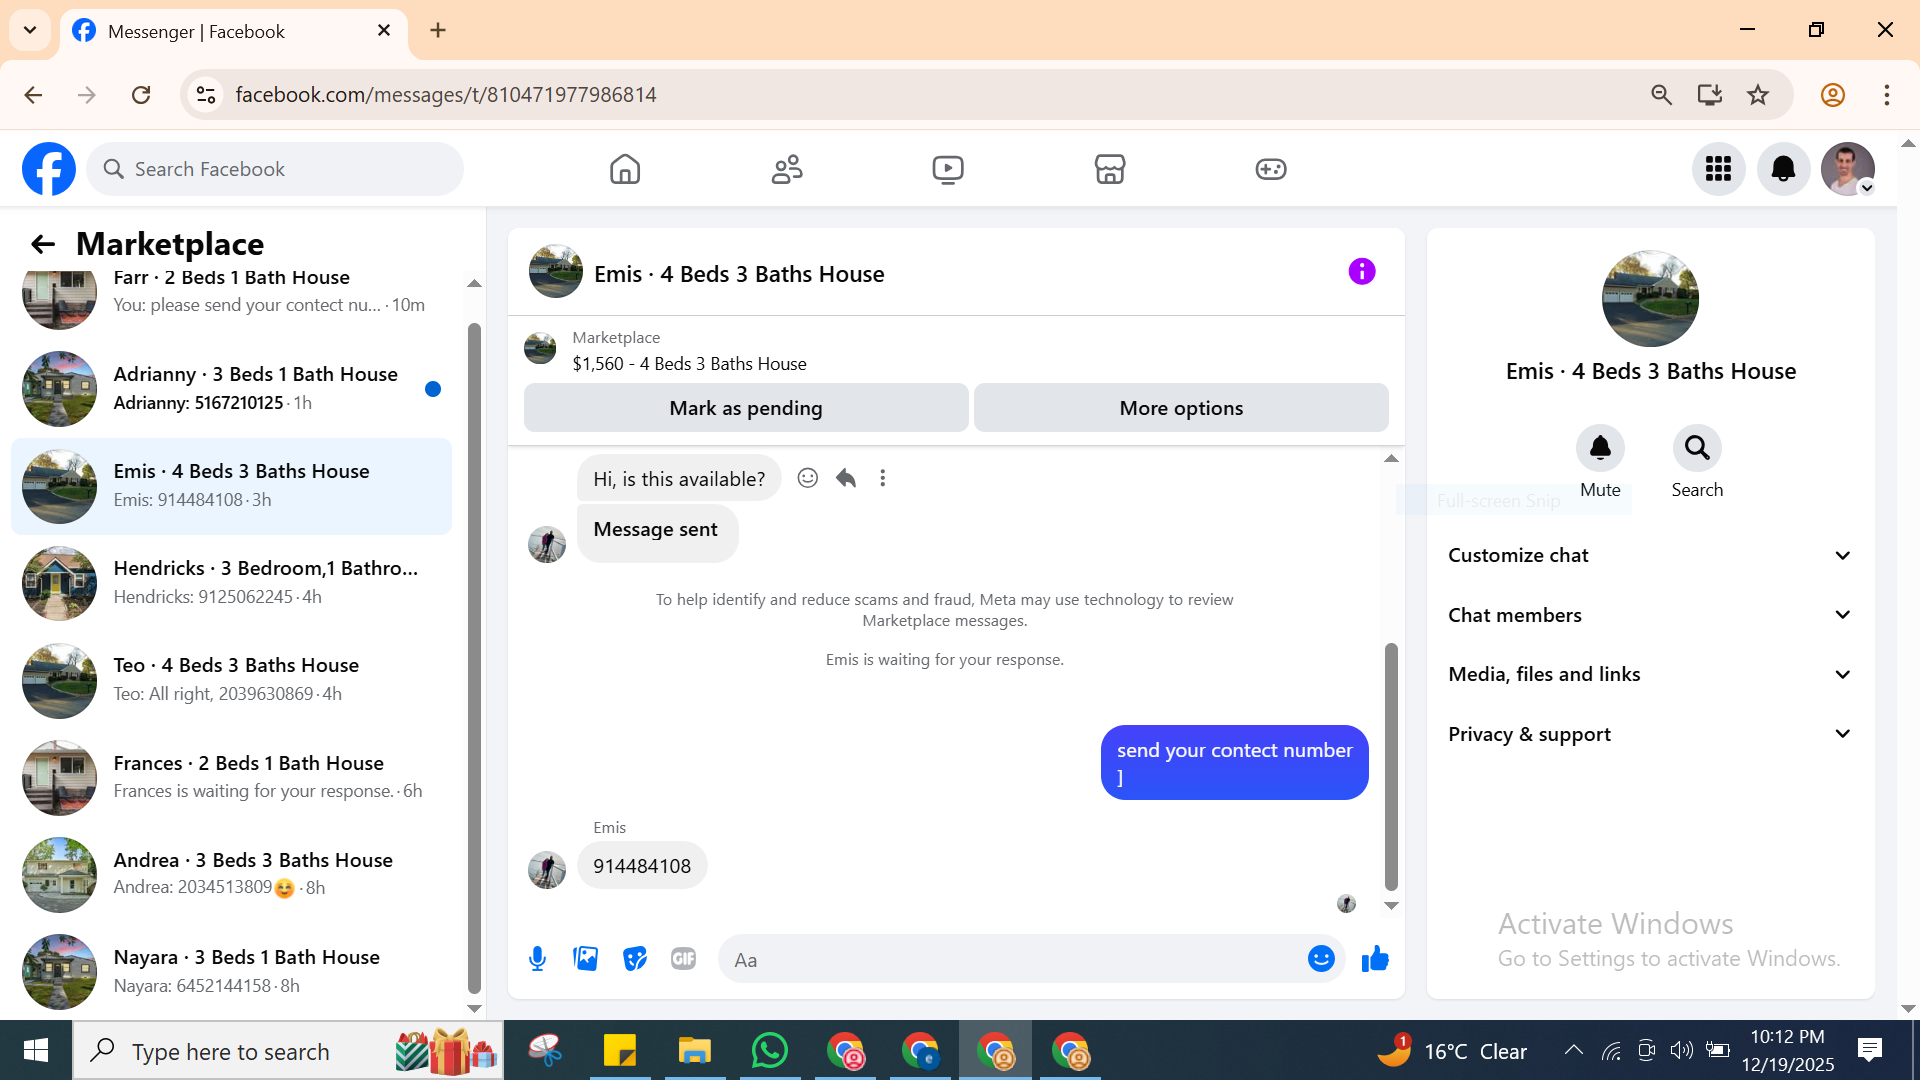Click the chat messages vertical scrollbar
Image resolution: width=1920 pixels, height=1080 pixels.
click(x=1391, y=765)
